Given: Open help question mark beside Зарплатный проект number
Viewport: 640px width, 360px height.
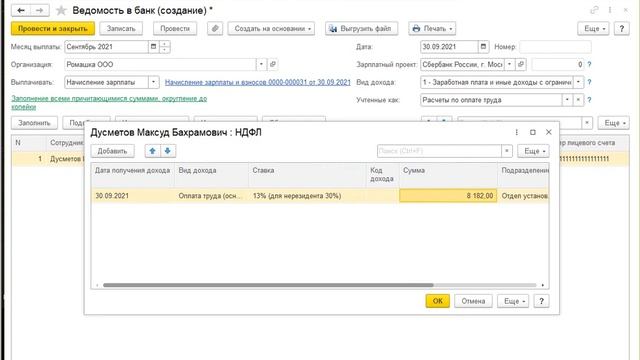Looking at the screenshot, I should pyautogui.click(x=589, y=64).
